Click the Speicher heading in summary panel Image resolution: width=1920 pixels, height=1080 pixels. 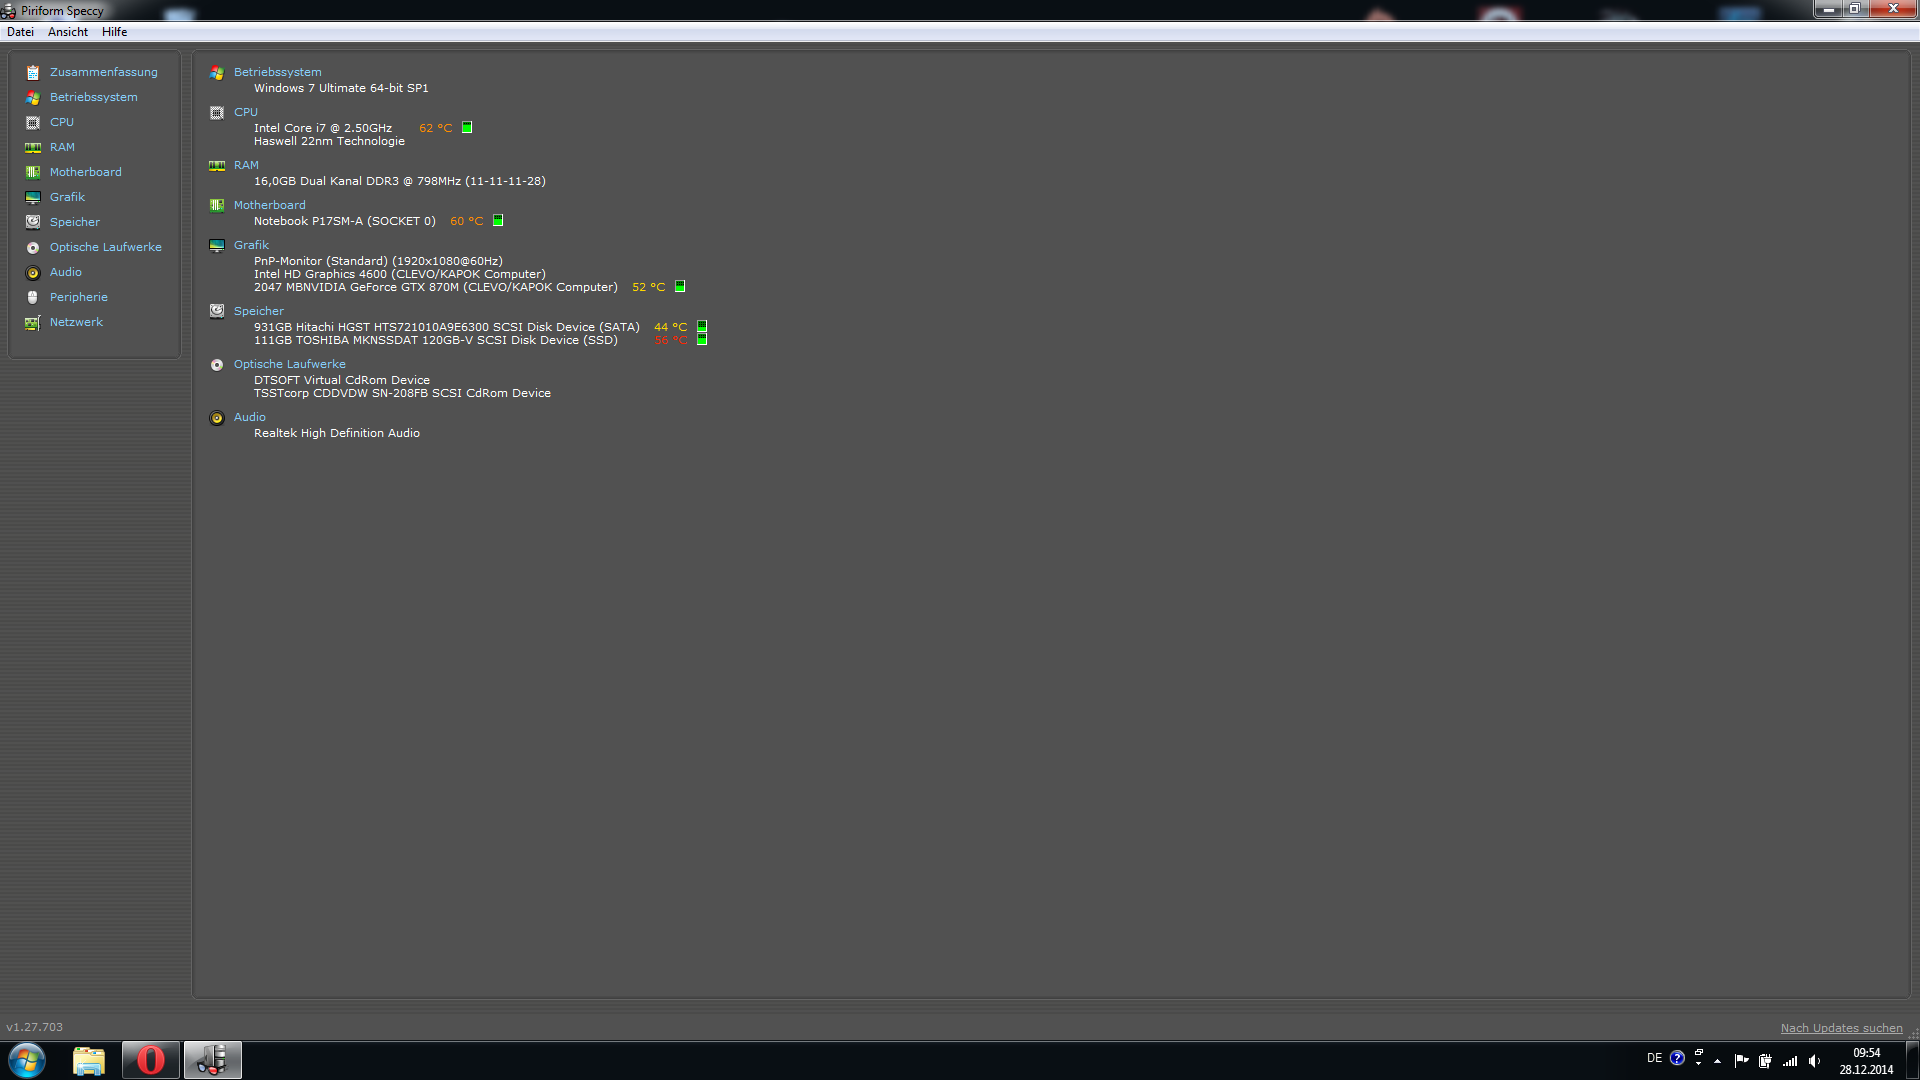pos(258,311)
